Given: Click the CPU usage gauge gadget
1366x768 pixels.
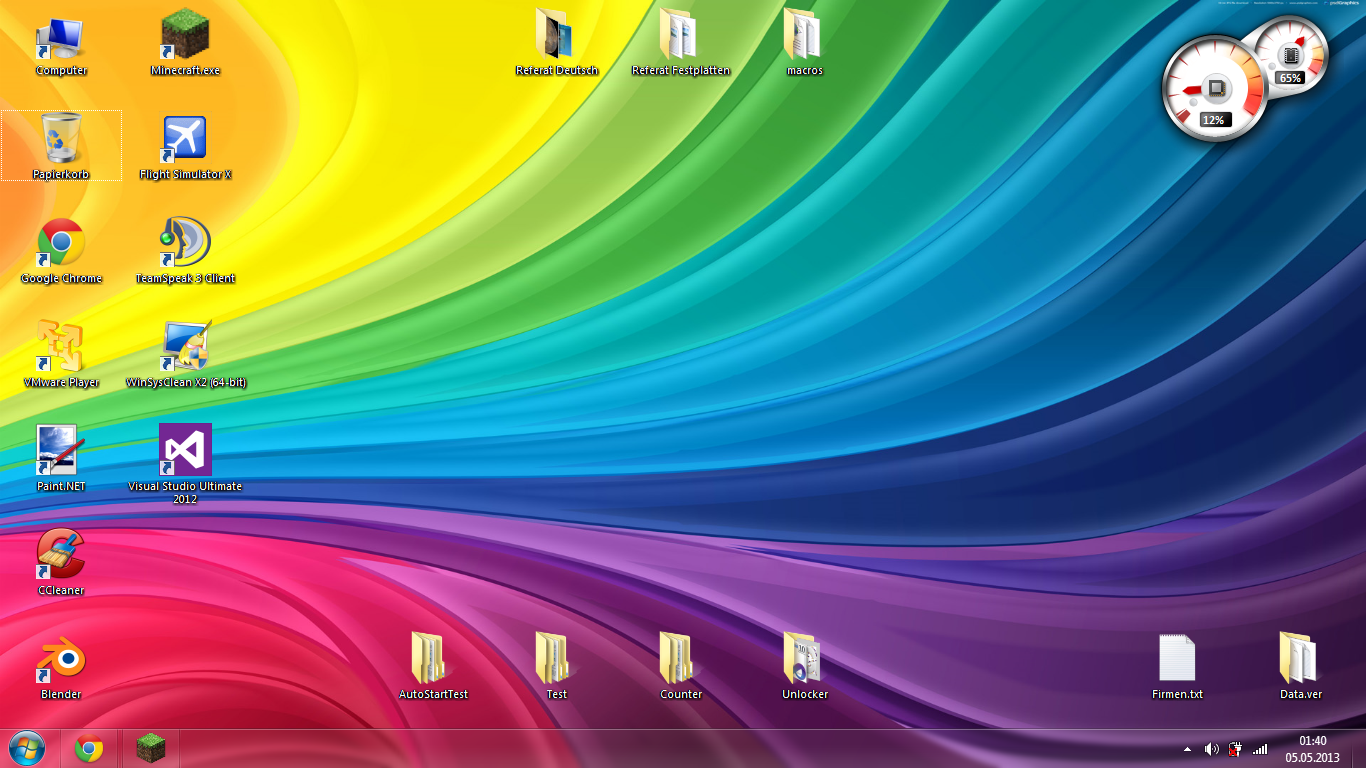Looking at the screenshot, I should pos(1215,92).
